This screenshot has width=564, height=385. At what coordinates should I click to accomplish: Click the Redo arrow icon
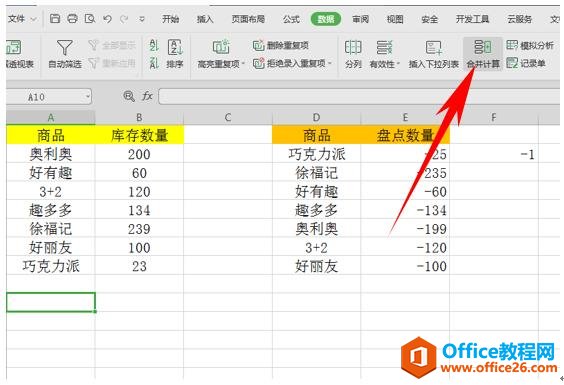point(124,19)
